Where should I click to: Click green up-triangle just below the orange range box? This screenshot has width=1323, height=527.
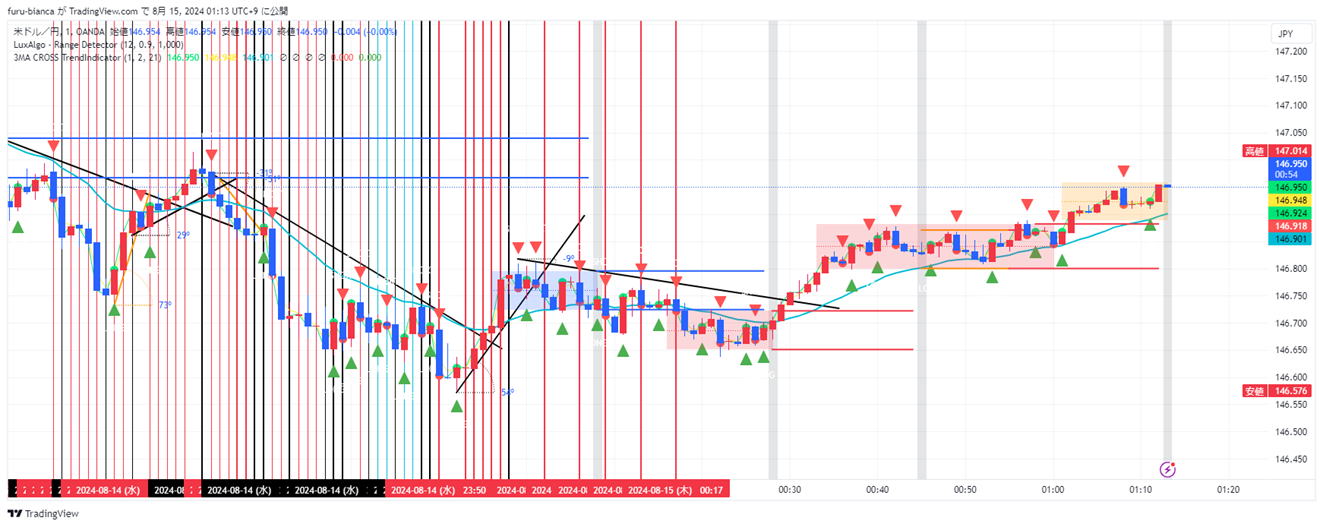pos(1151,224)
